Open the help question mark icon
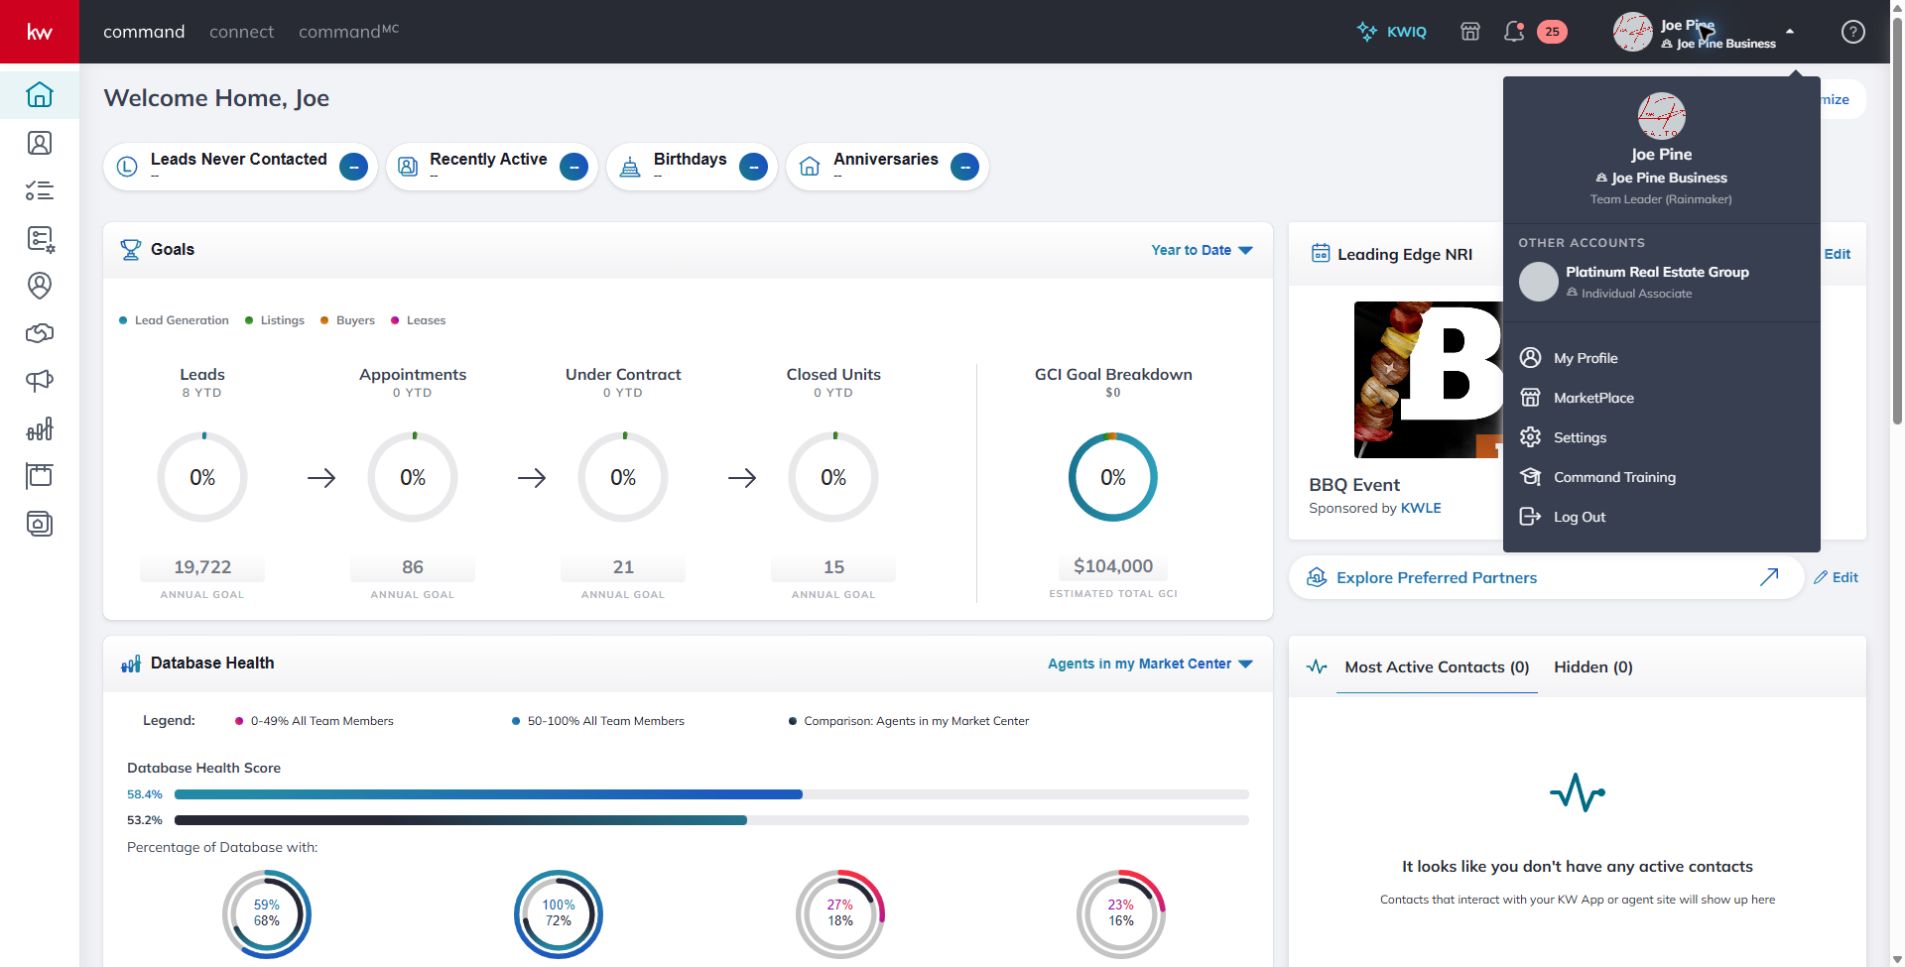The width and height of the screenshot is (1905, 967). pyautogui.click(x=1852, y=31)
